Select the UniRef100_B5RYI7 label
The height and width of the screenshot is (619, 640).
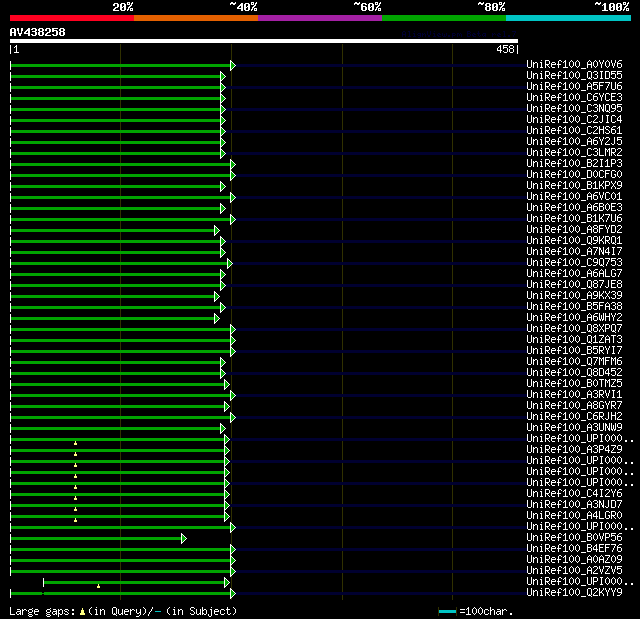[574, 351]
